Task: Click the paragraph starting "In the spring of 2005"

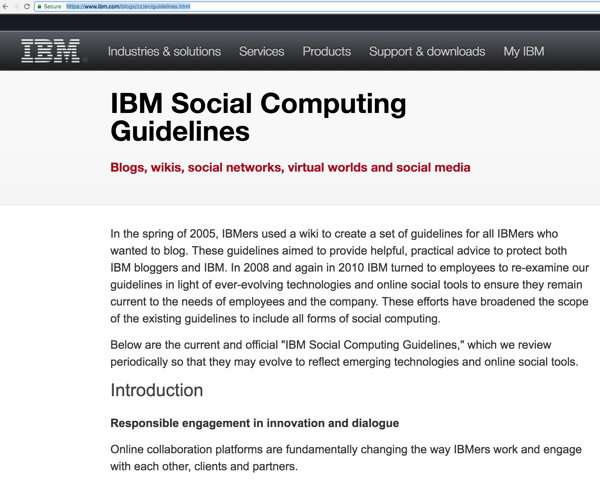Action: [349, 276]
